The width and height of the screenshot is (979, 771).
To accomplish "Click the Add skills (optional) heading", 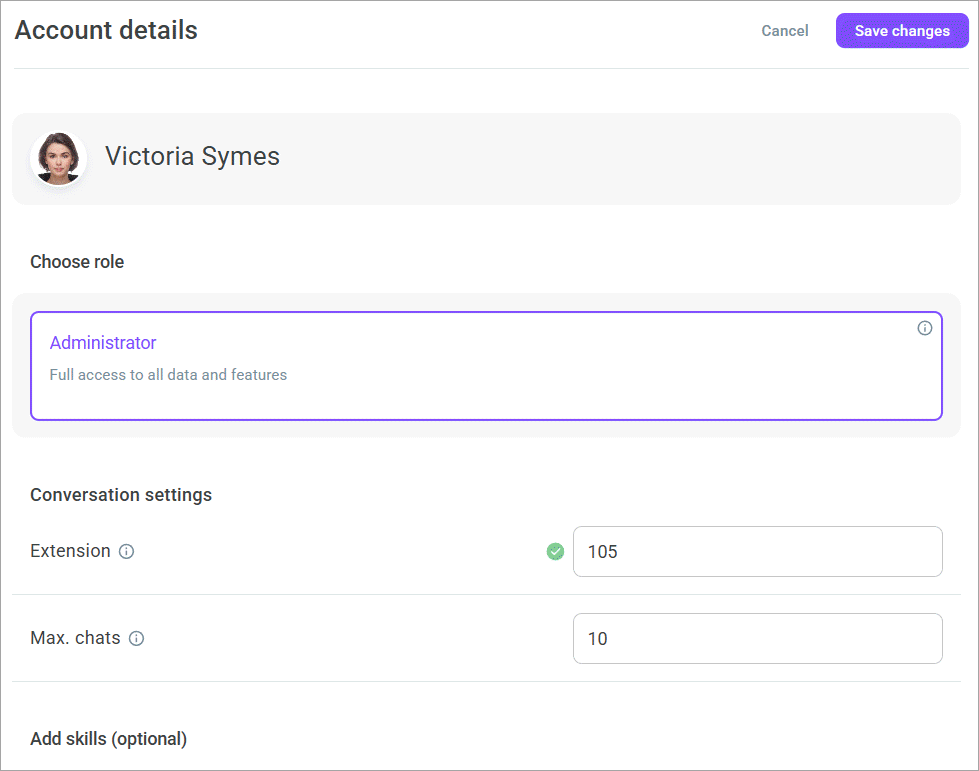I will [109, 739].
